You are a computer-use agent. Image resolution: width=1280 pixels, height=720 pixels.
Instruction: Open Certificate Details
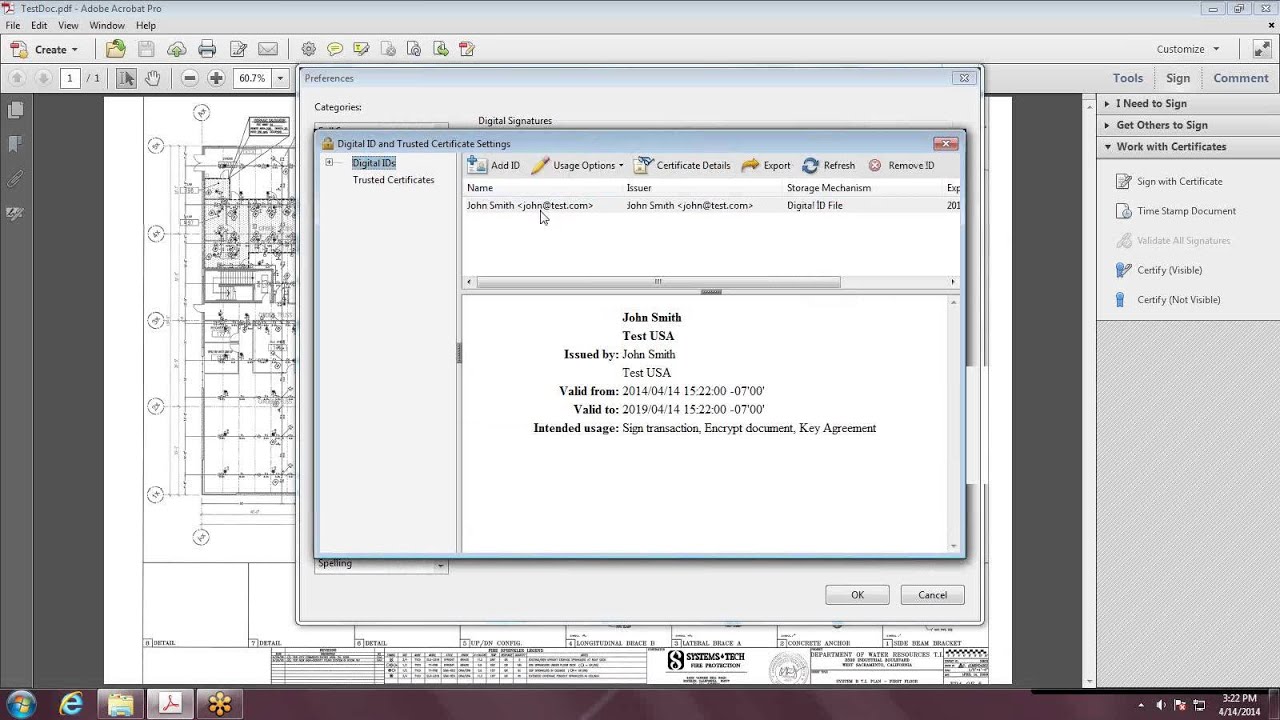tap(683, 165)
